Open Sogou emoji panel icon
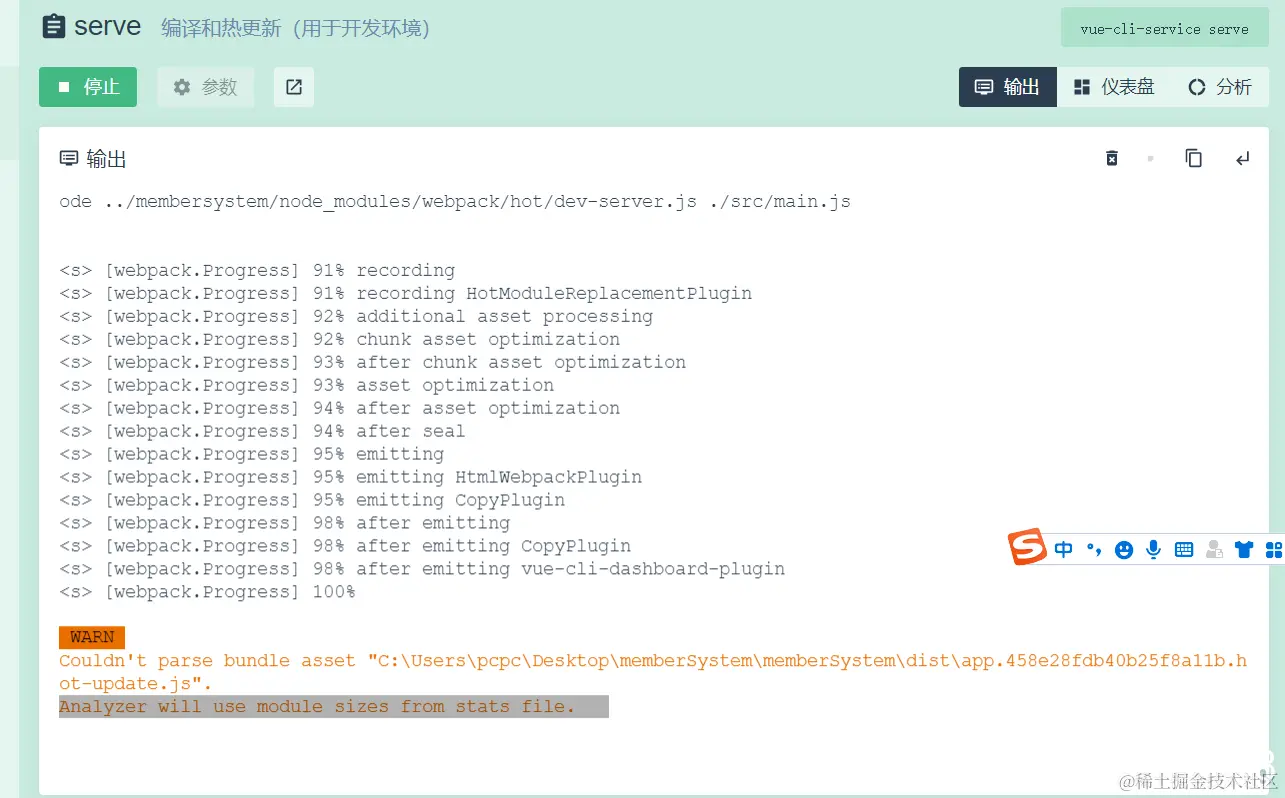 tap(1124, 549)
